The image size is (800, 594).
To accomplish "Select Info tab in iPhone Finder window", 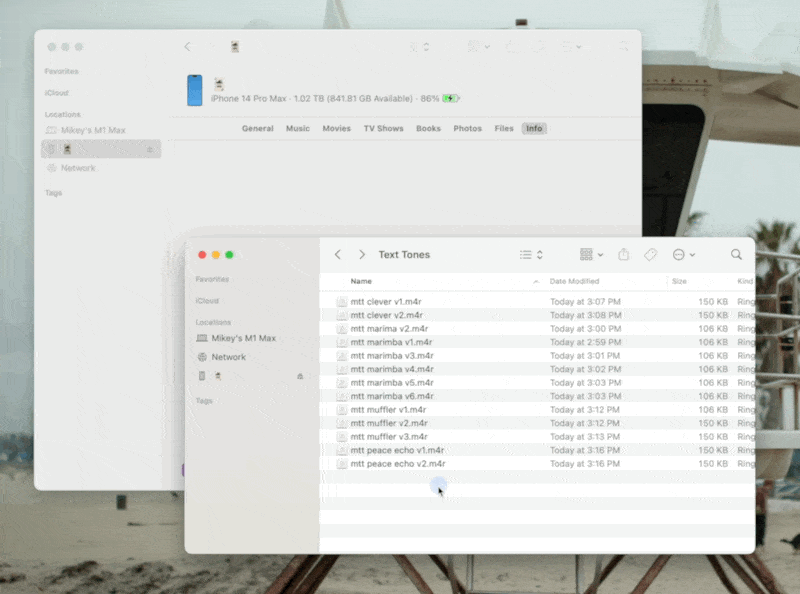I will 534,129.
